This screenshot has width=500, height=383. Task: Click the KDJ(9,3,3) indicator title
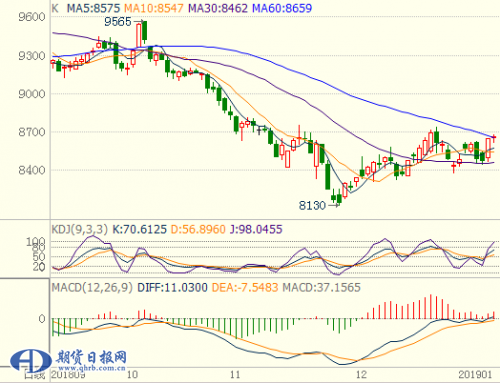pyautogui.click(x=80, y=229)
